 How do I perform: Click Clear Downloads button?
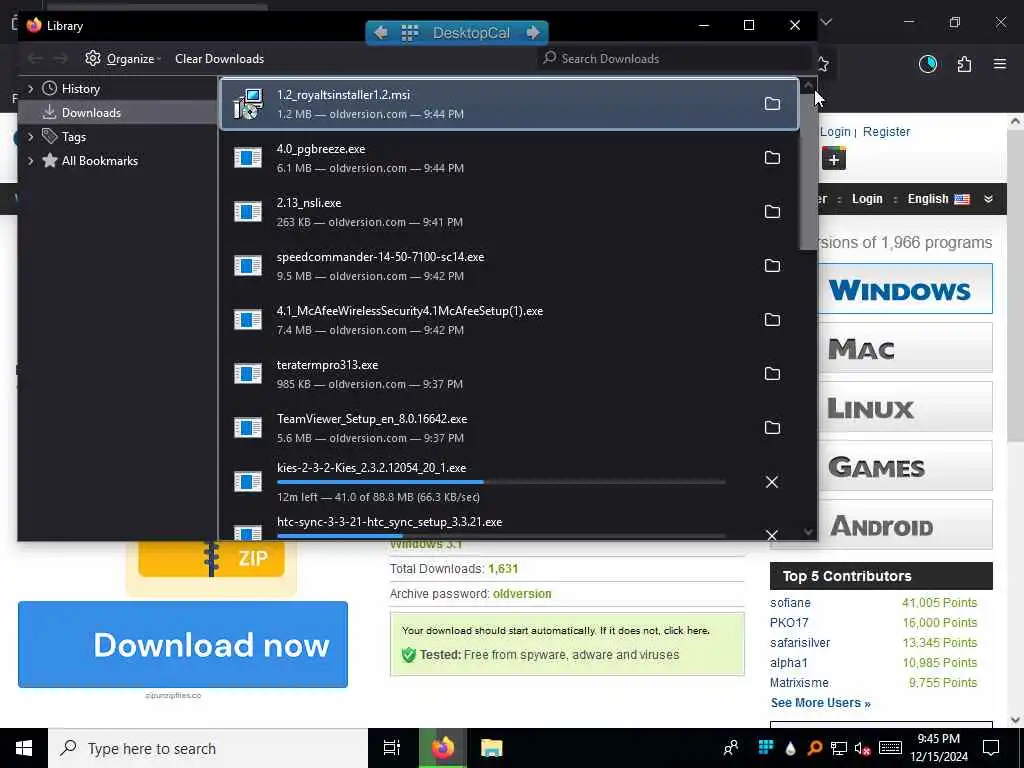pyautogui.click(x=219, y=59)
